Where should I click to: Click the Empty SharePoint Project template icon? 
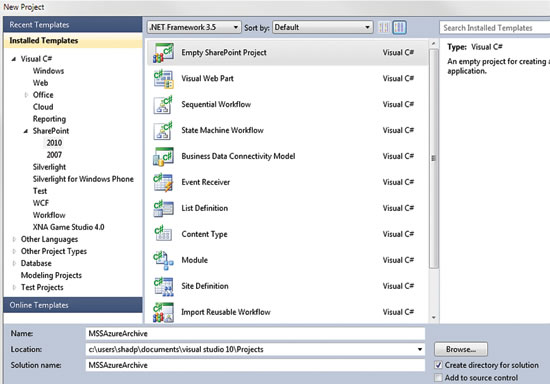[x=163, y=53]
